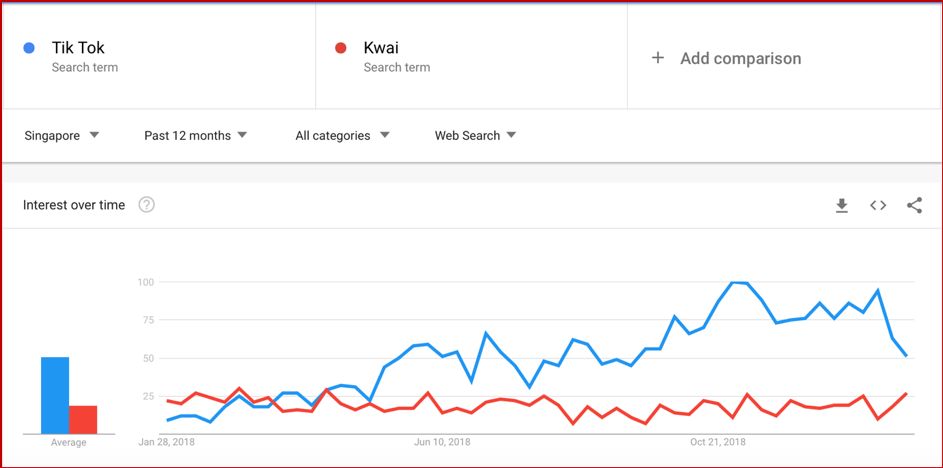Open the embed code icon
The height and width of the screenshot is (468, 943).
click(x=878, y=205)
